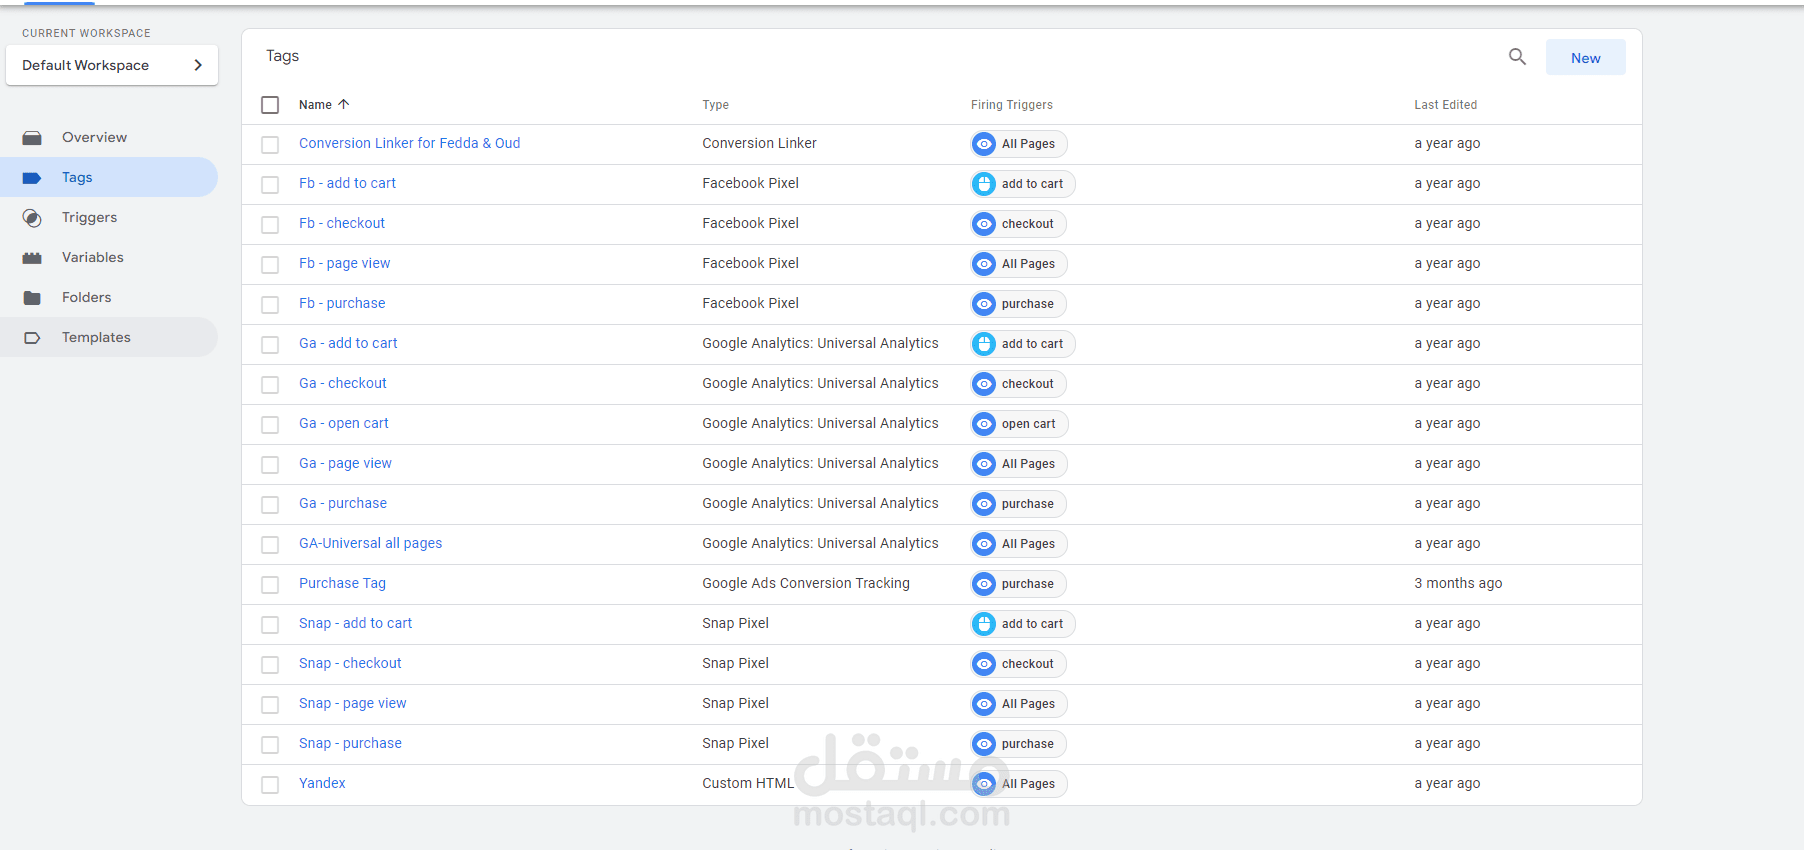Click the trigger icon on Purchase Tag row
The height and width of the screenshot is (850, 1804).
(x=984, y=584)
